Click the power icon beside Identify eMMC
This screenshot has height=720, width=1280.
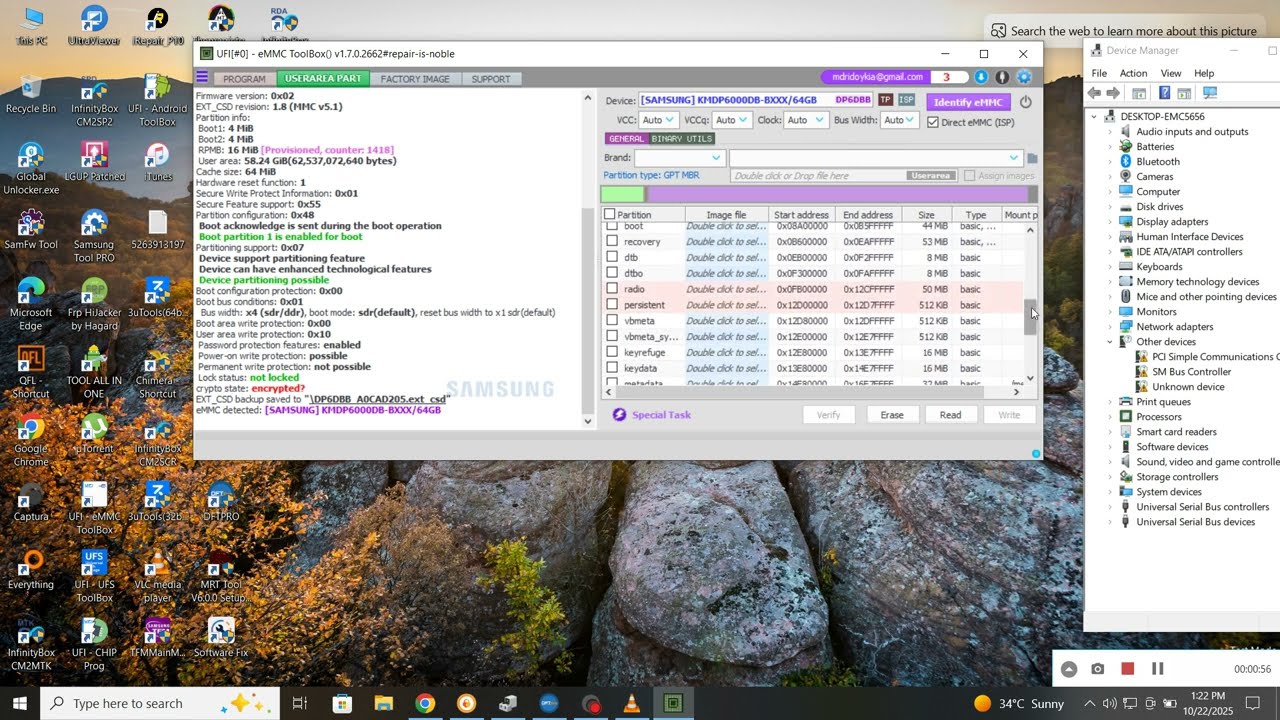point(1025,101)
